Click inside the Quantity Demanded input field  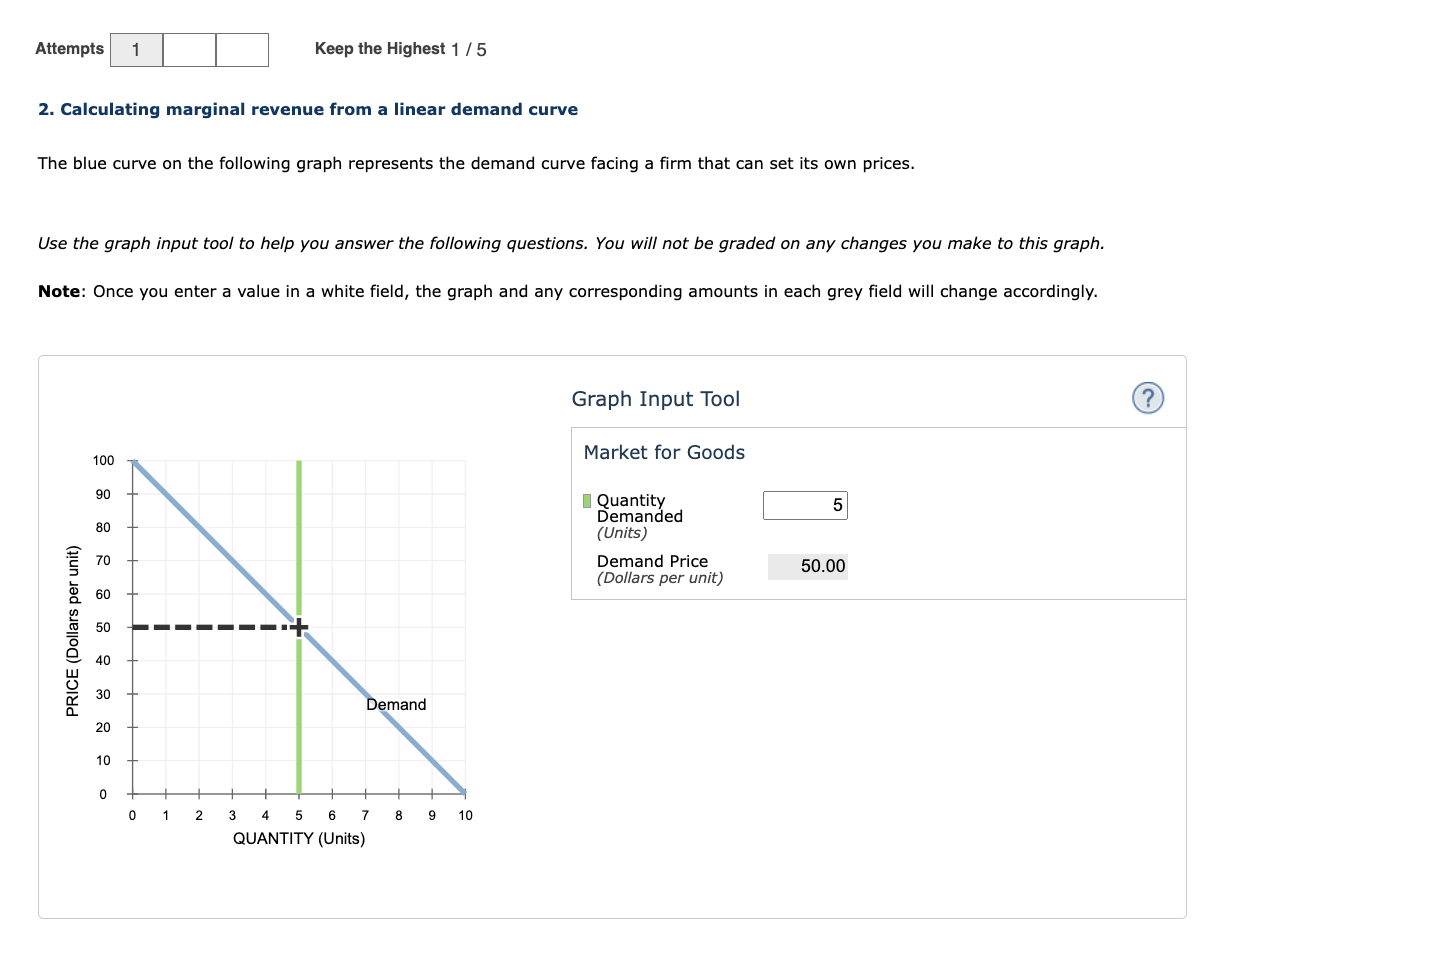coord(805,505)
